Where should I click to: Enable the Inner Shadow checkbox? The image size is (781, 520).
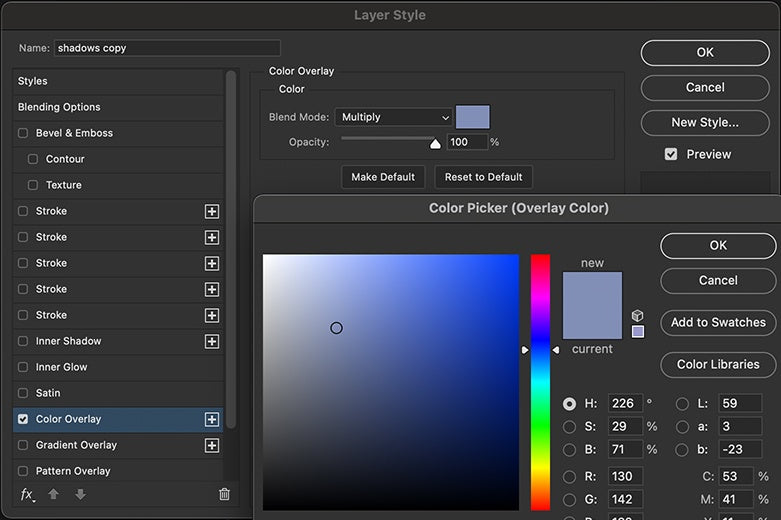coord(23,341)
